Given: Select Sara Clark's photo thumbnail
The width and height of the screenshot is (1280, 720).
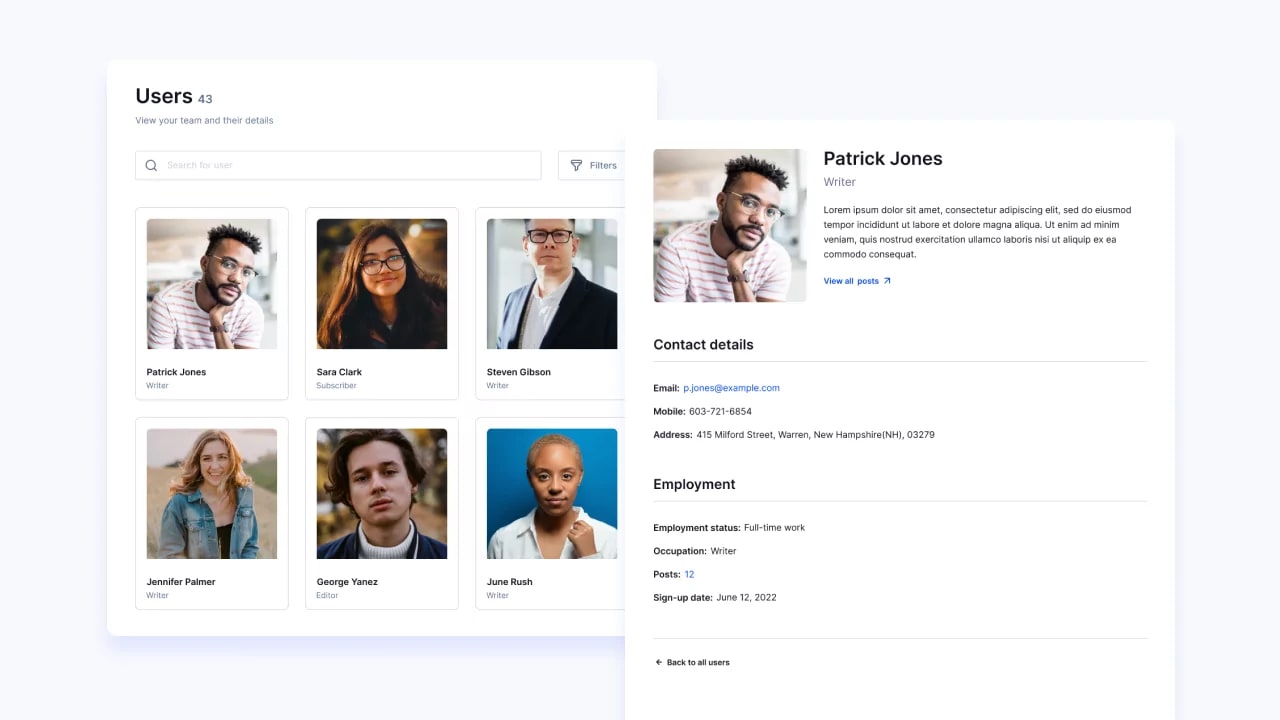Looking at the screenshot, I should [382, 284].
